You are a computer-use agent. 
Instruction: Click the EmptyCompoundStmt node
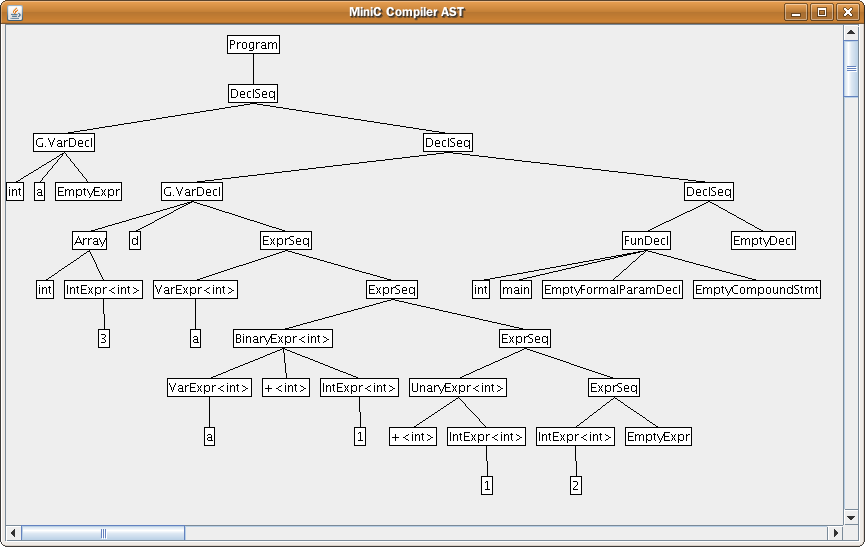click(x=756, y=290)
